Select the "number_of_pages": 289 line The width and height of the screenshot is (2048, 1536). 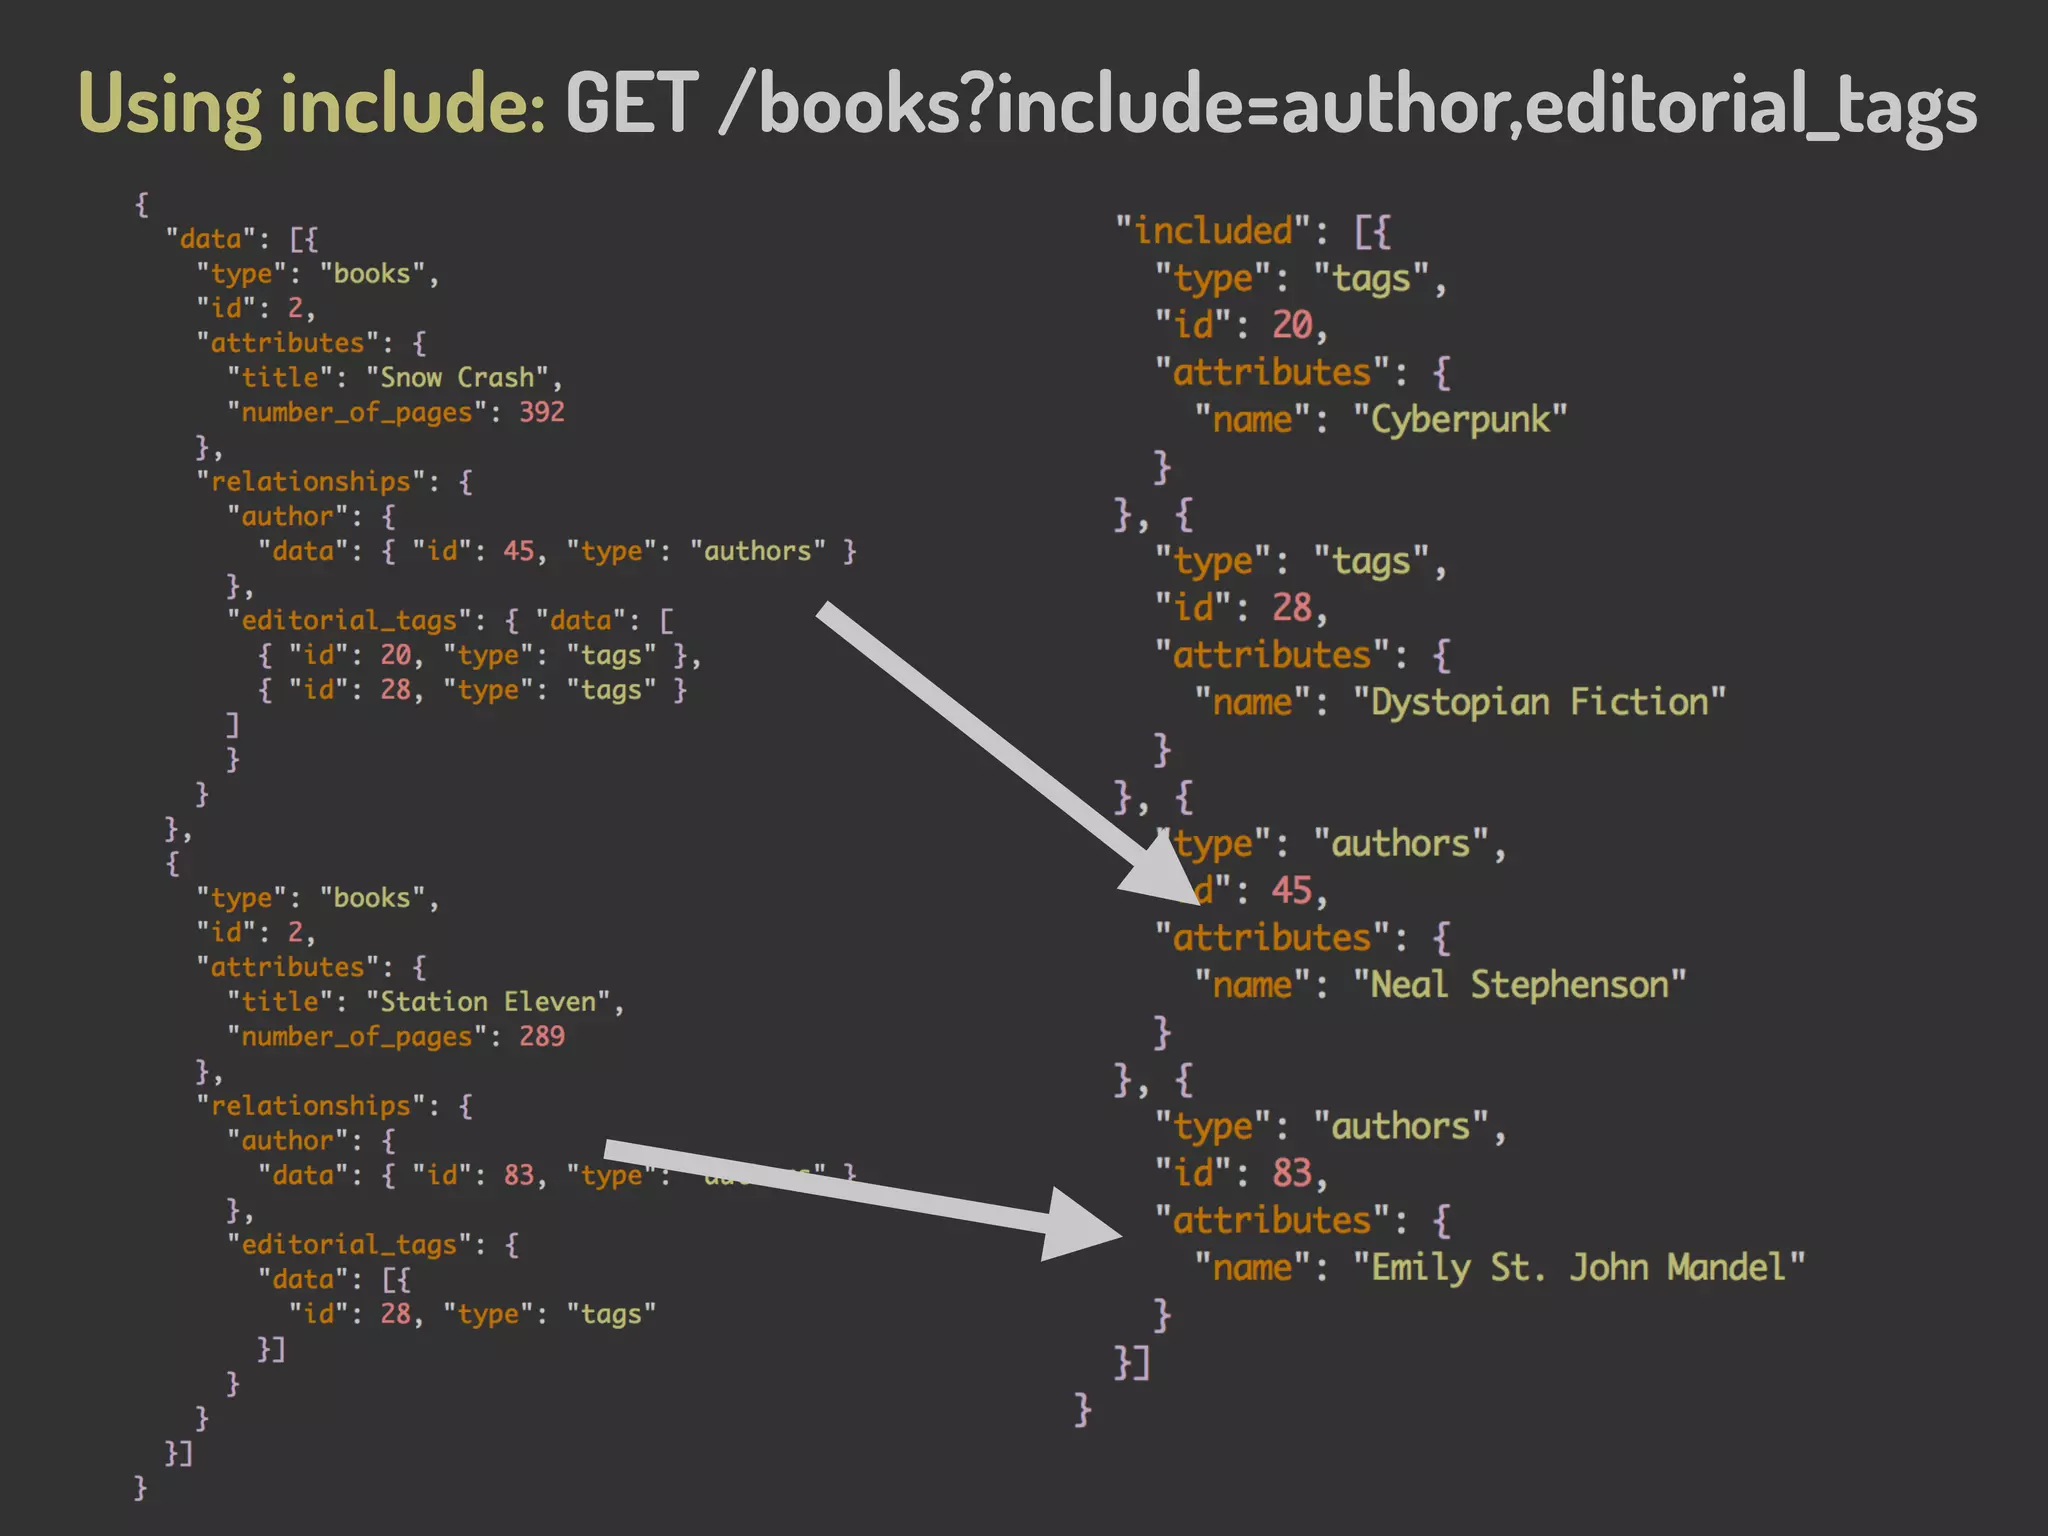coord(396,1037)
